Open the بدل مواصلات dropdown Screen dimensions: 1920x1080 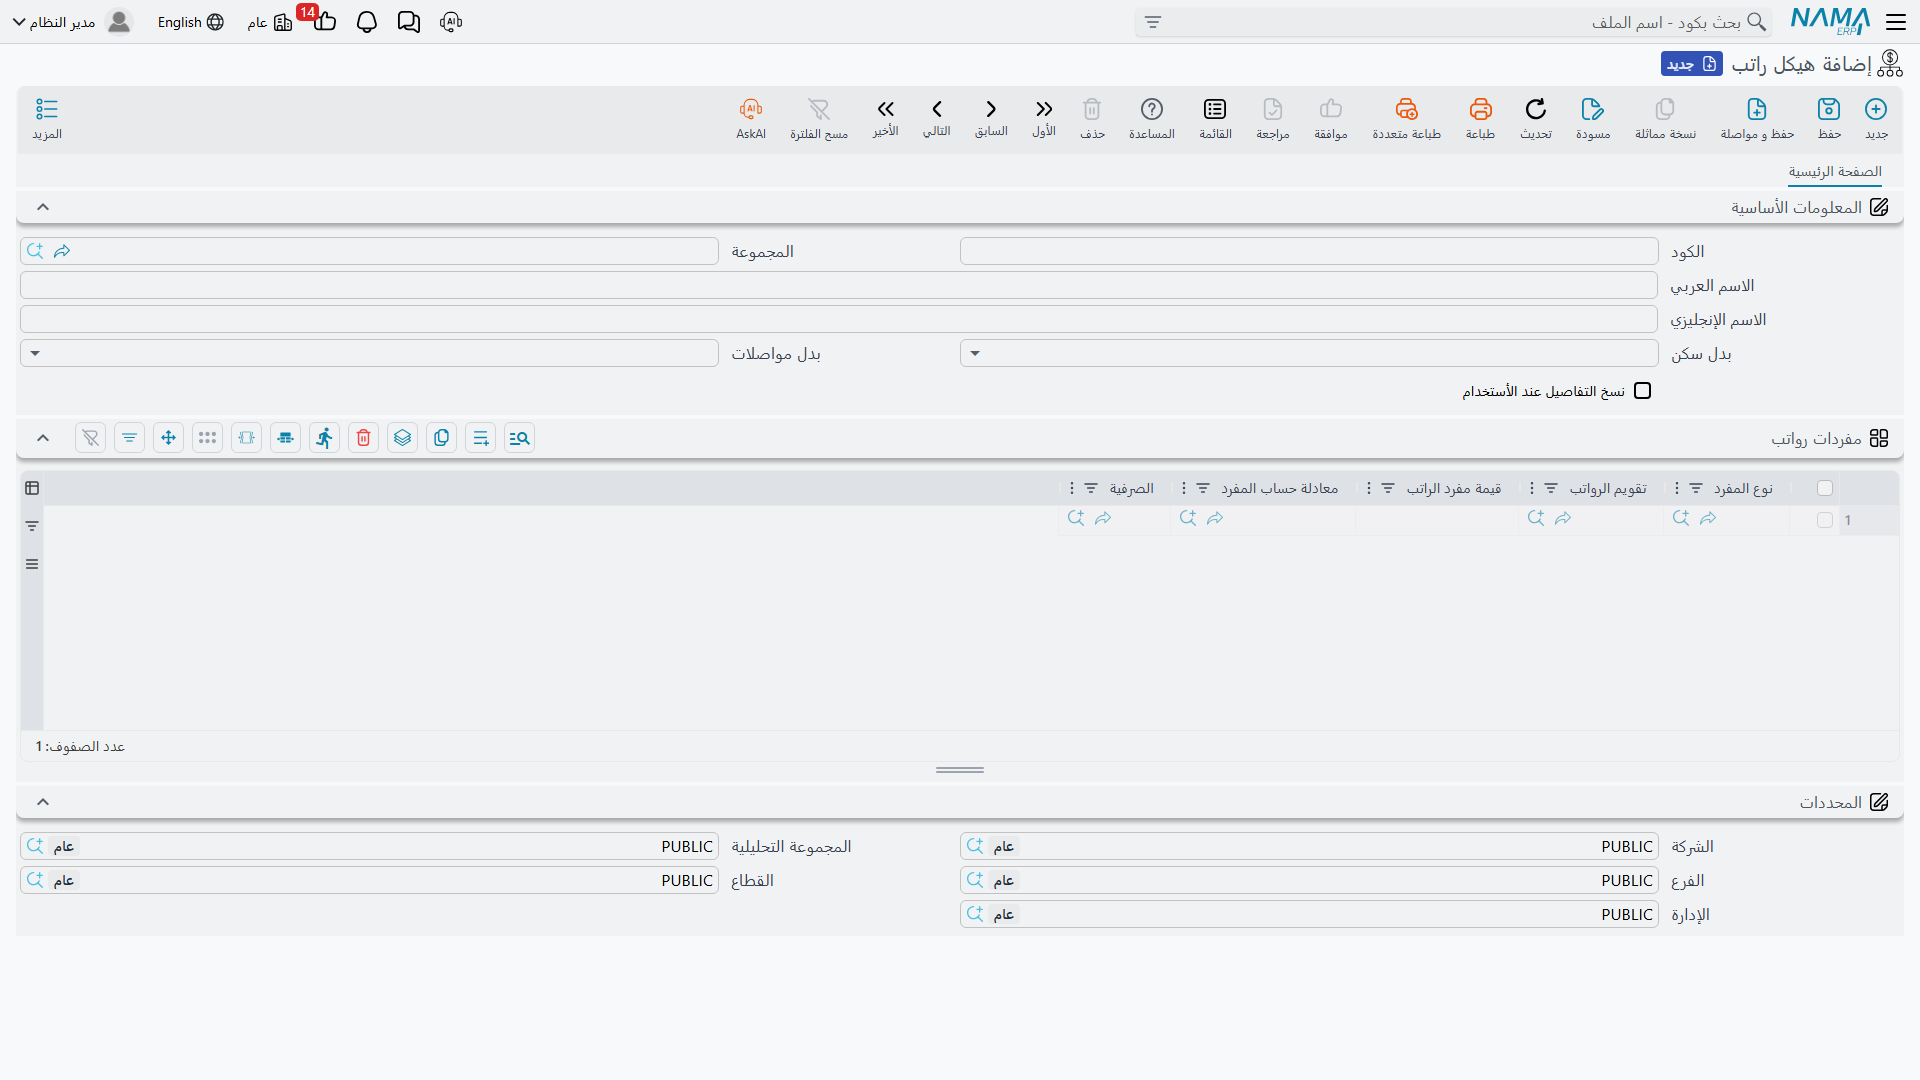pos(369,353)
